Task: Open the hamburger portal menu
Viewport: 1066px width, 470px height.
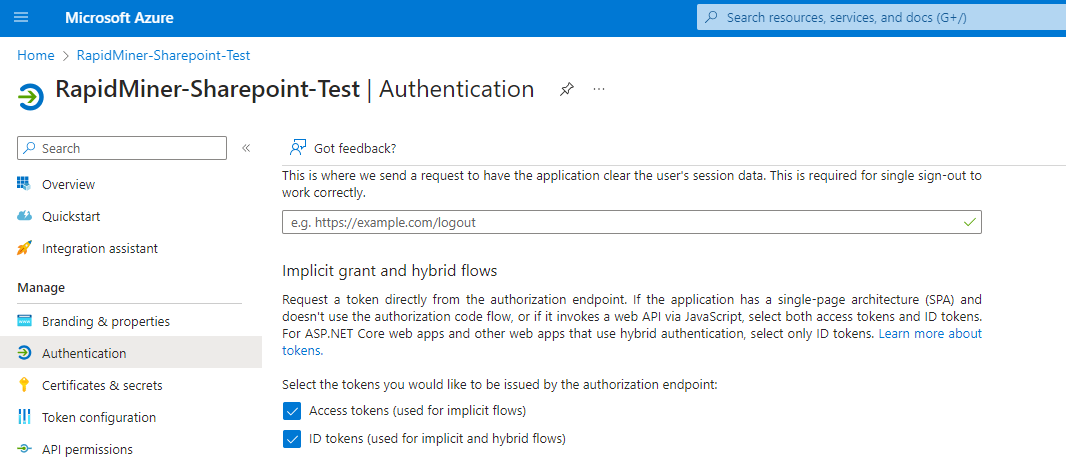Action: [21, 18]
